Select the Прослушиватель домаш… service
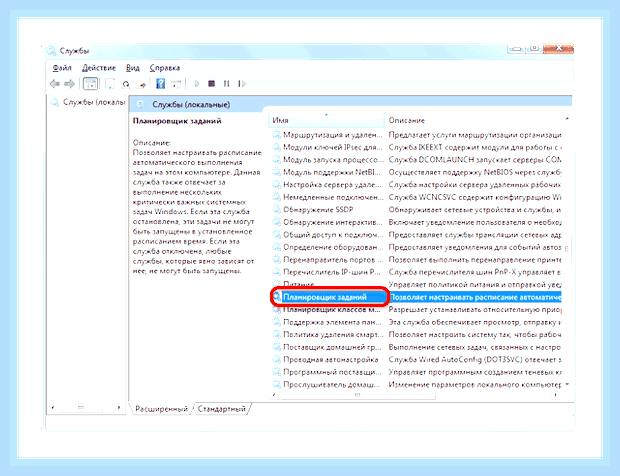The image size is (620, 476). coord(331,384)
